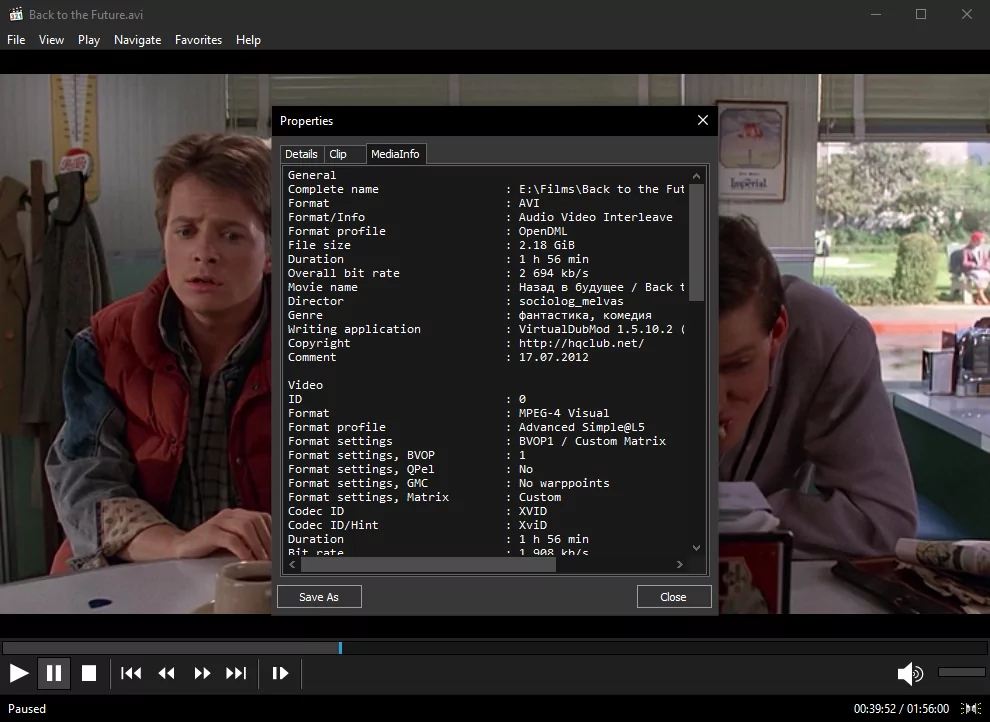The height and width of the screenshot is (722, 990).
Task: Click the 'BVOP1 / Custom Matrix' value
Action: (x=592, y=441)
